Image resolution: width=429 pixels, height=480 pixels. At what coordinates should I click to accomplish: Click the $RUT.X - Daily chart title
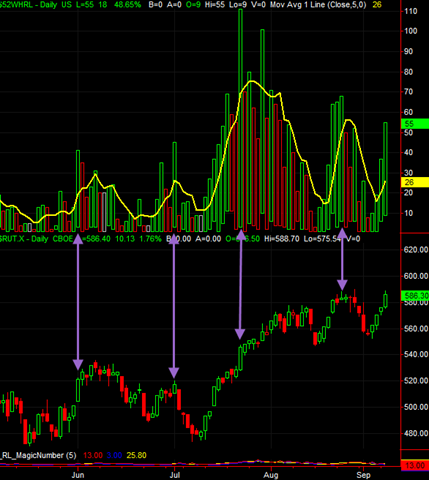click(x=24, y=239)
